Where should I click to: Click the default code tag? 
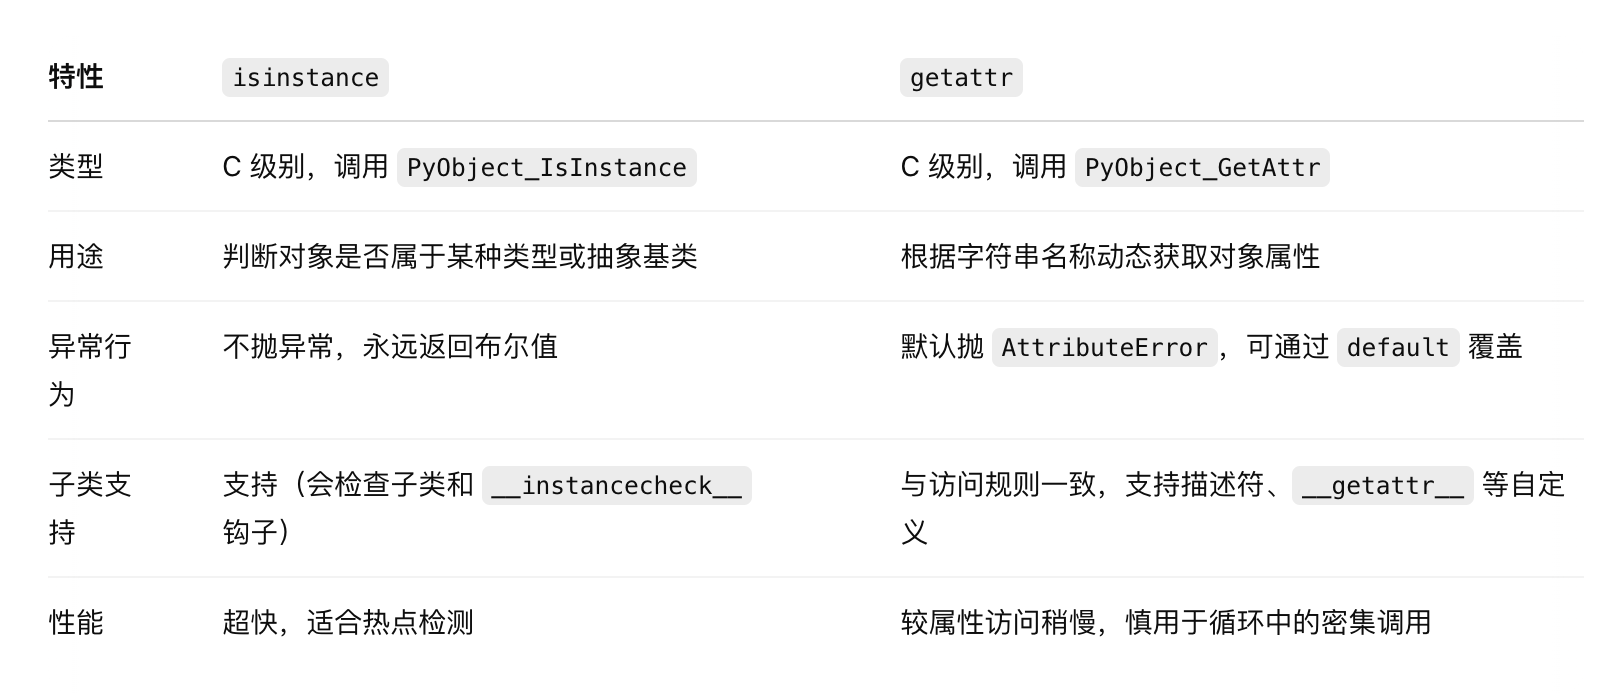(1398, 347)
